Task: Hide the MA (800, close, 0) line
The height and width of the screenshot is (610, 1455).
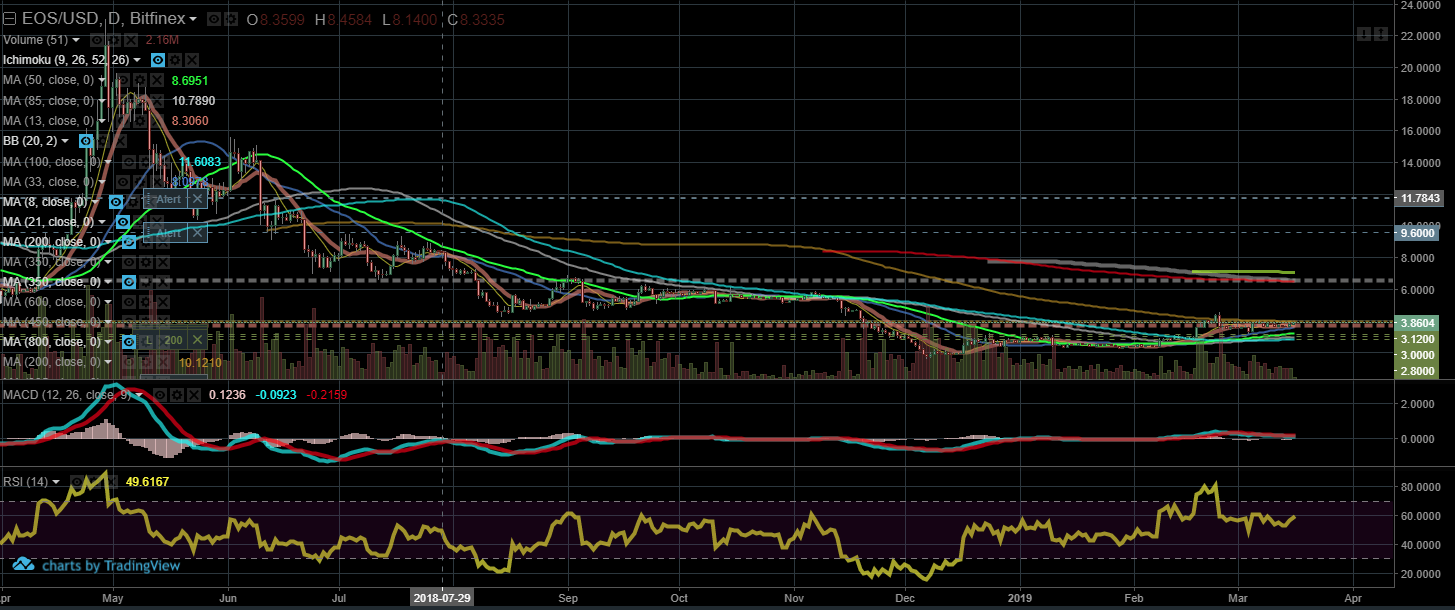Action: pyautogui.click(x=129, y=341)
